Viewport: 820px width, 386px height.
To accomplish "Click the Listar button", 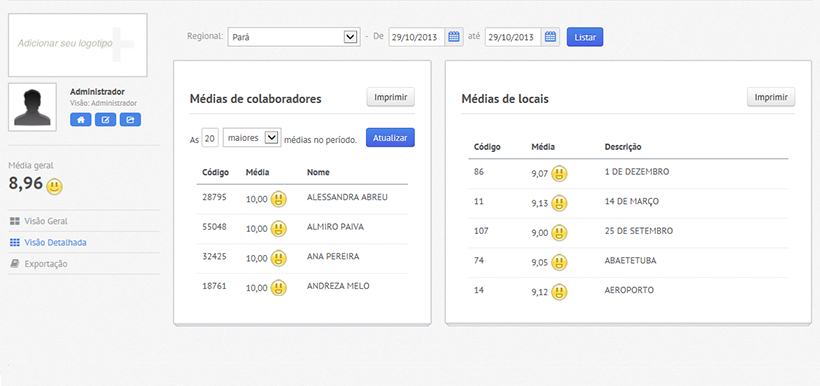I will [585, 37].
